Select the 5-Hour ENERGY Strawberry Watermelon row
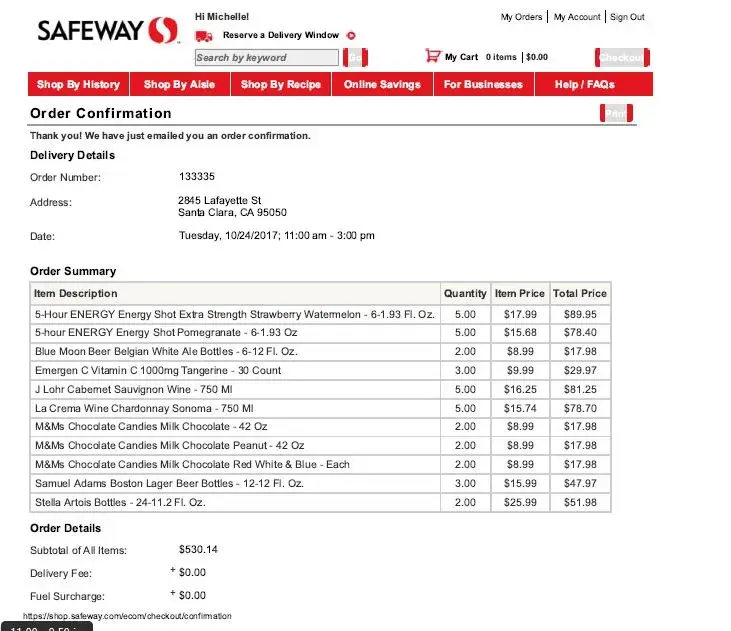Viewport: 731px width, 631px height. pos(320,314)
